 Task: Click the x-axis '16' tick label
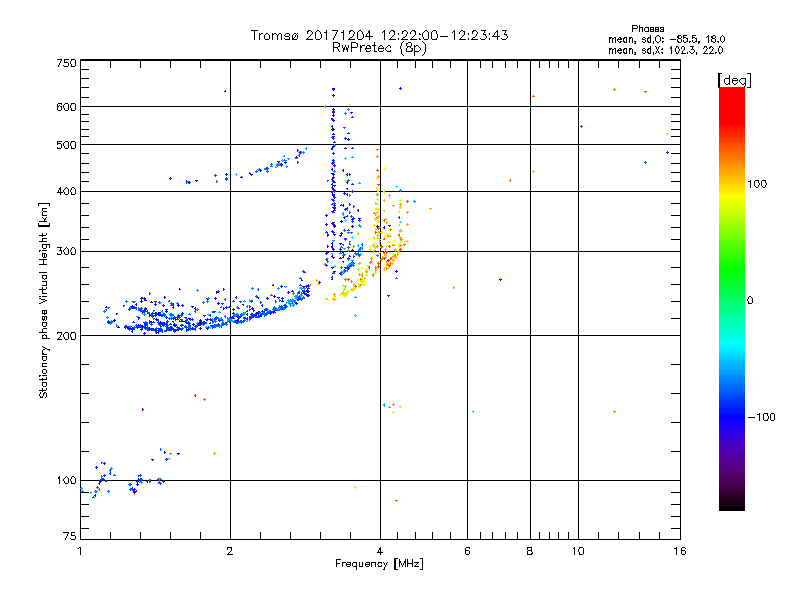click(680, 551)
